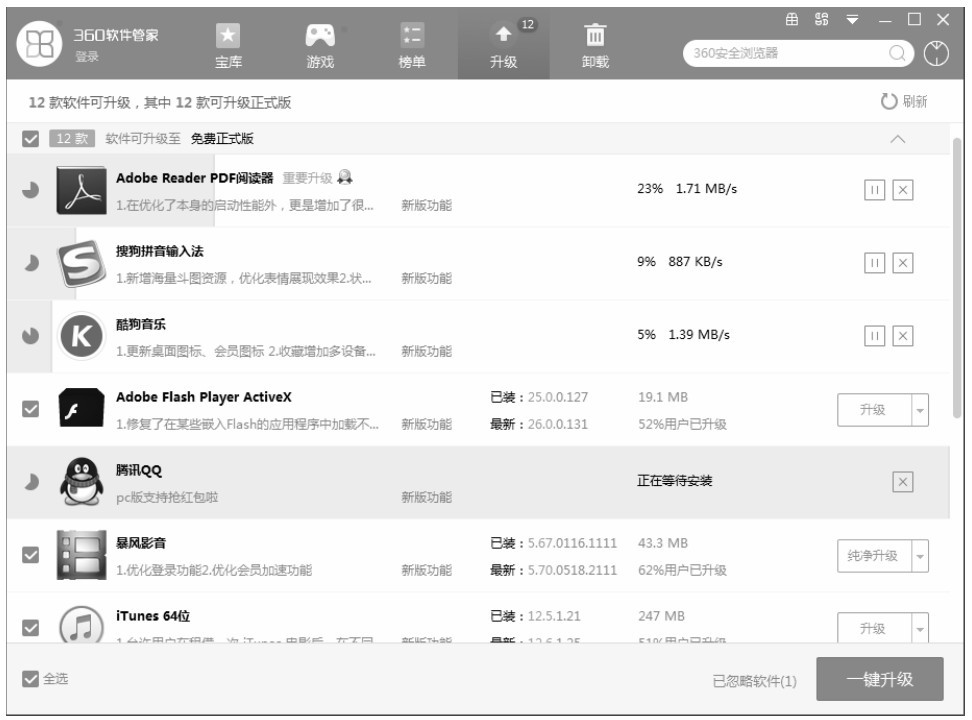972x720 pixels.
Task: Click the Adobe Reader download progress indicator
Action: pos(30,190)
